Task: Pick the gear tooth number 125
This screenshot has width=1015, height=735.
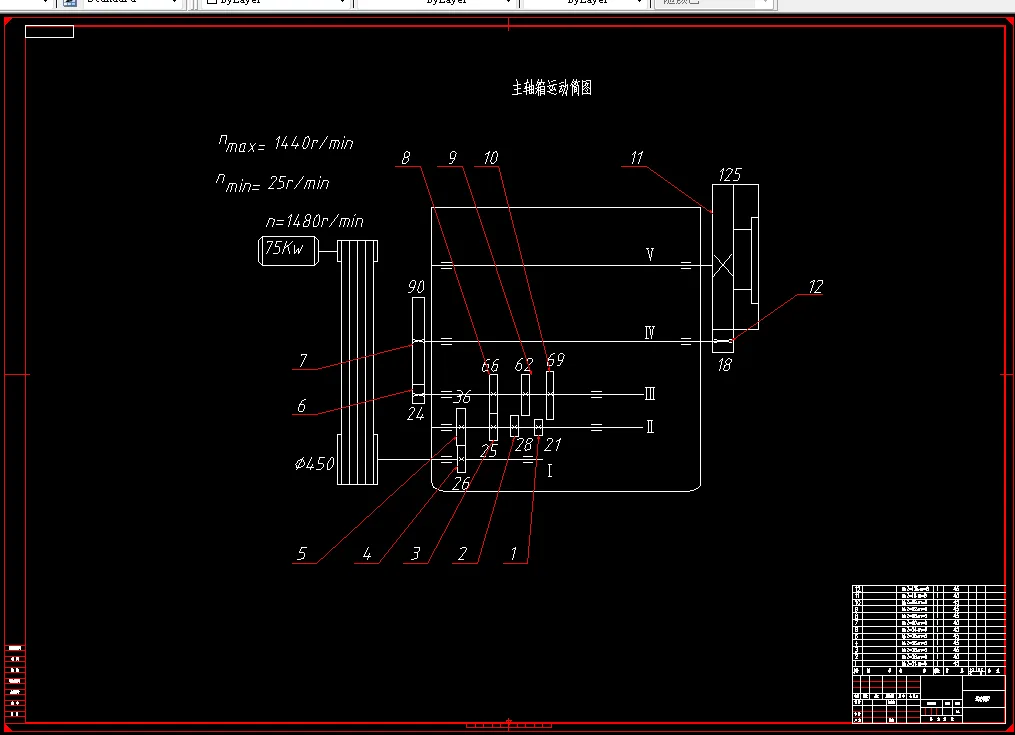Action: [730, 175]
